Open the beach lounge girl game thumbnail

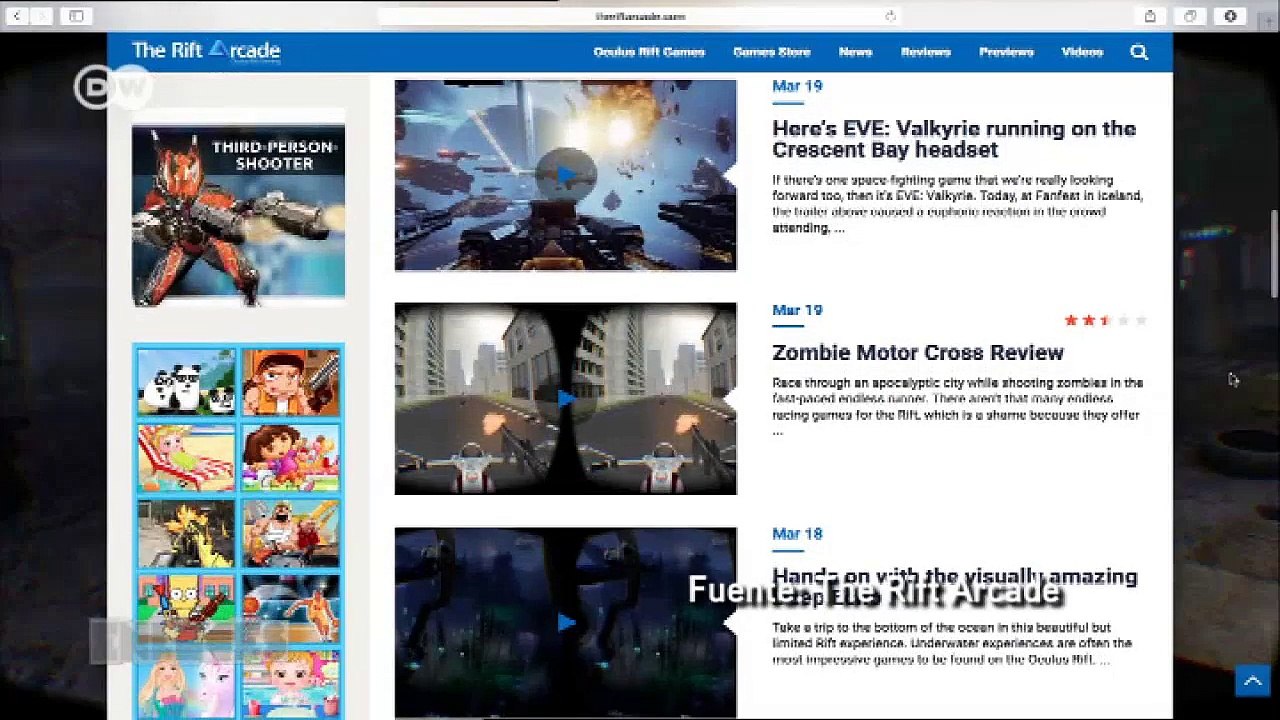187,457
